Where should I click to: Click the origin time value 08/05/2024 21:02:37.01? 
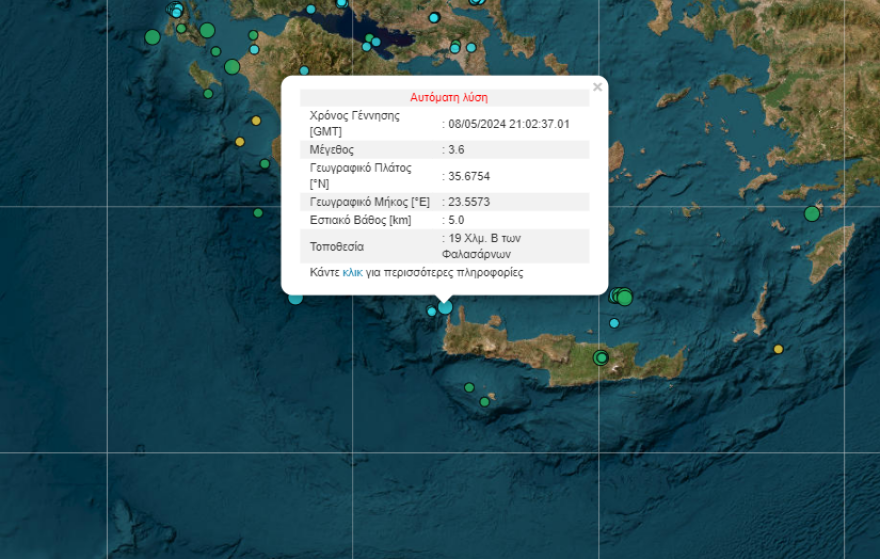click(509, 124)
